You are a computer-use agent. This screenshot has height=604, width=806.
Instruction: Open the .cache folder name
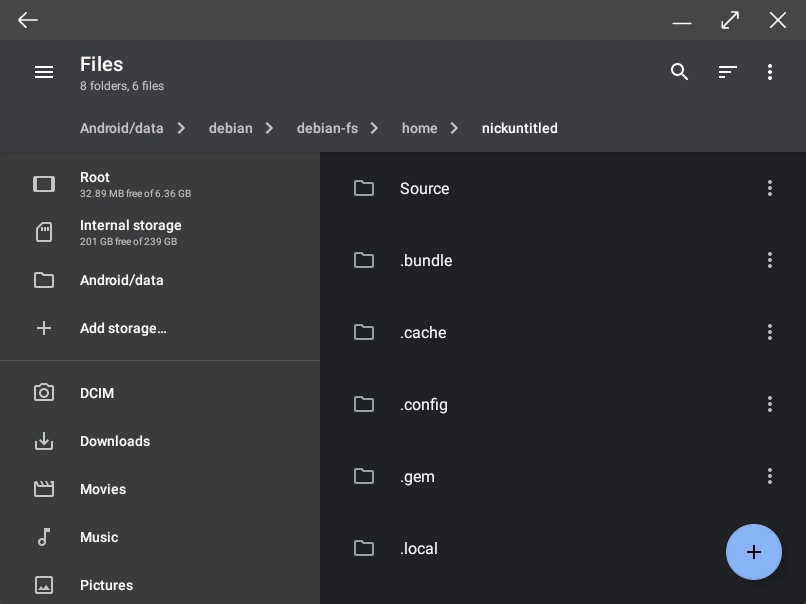[423, 333]
